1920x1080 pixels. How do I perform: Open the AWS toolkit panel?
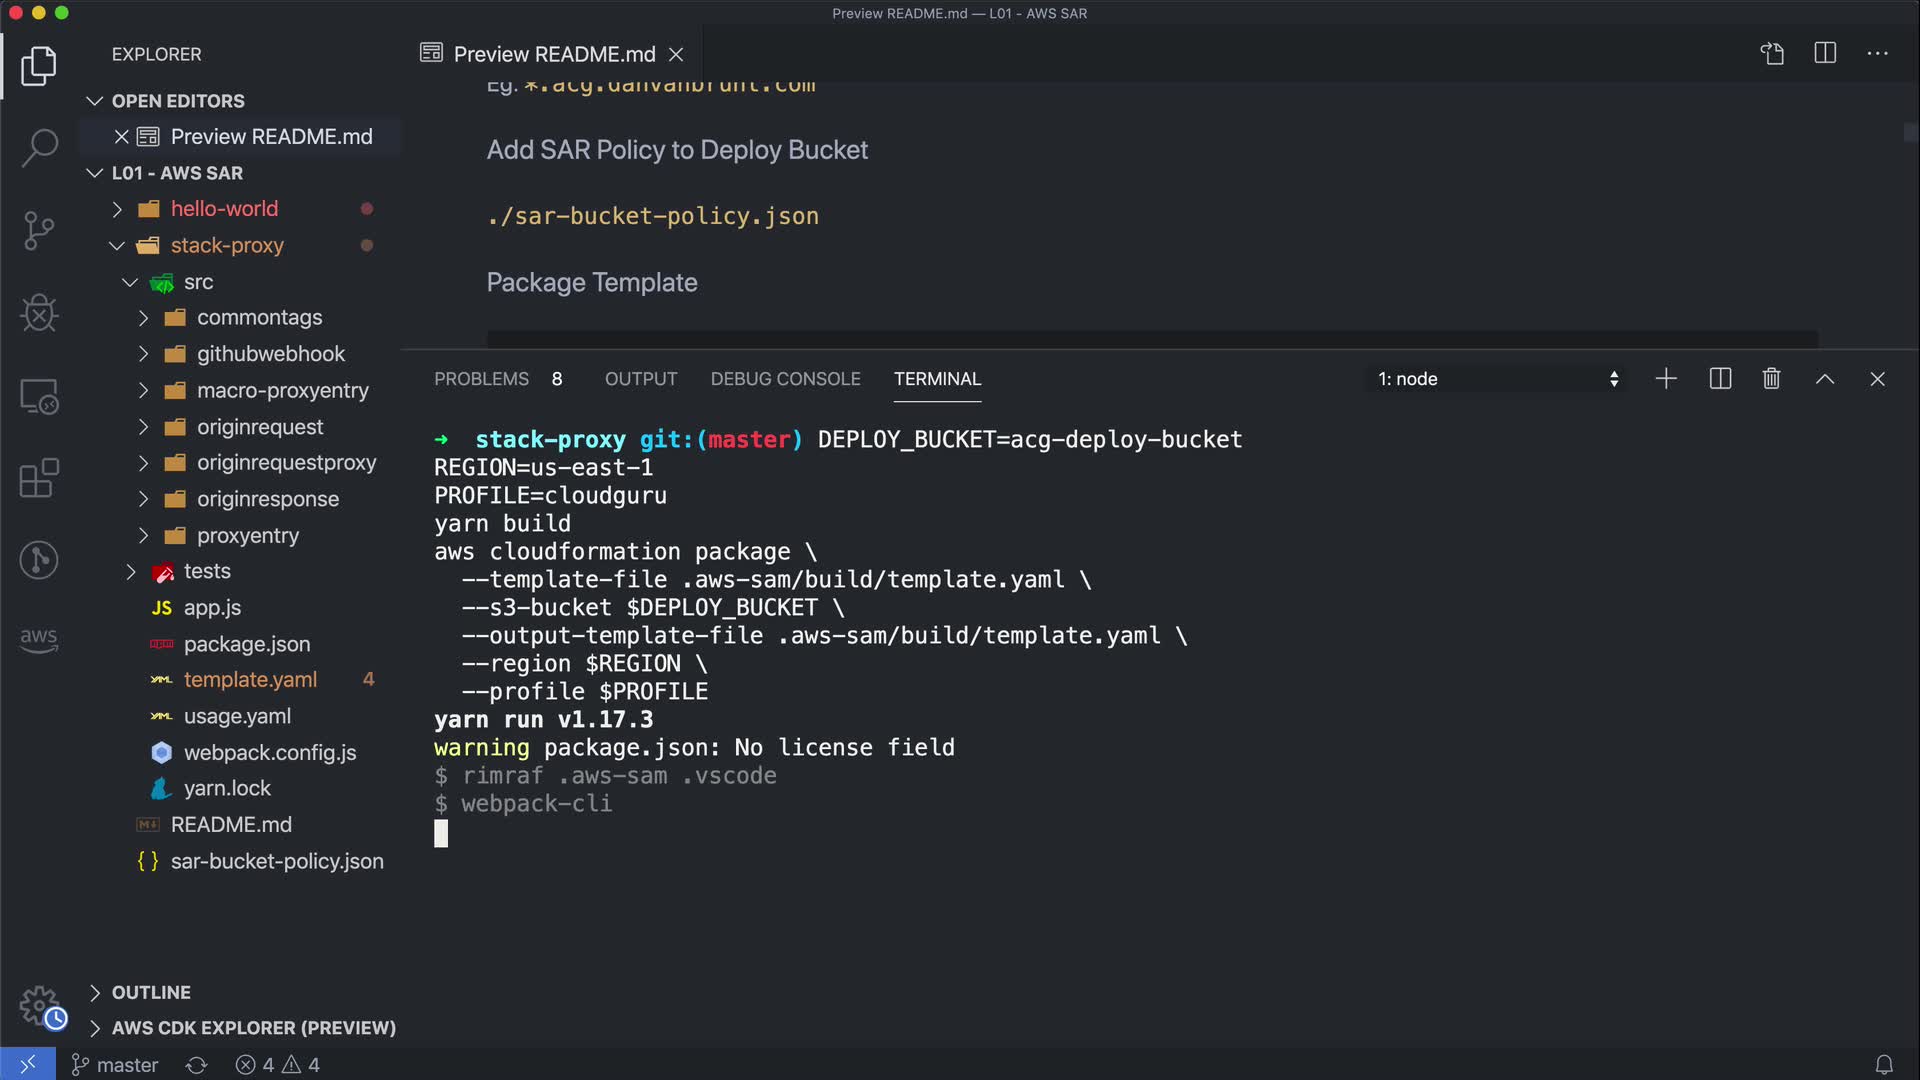(39, 639)
